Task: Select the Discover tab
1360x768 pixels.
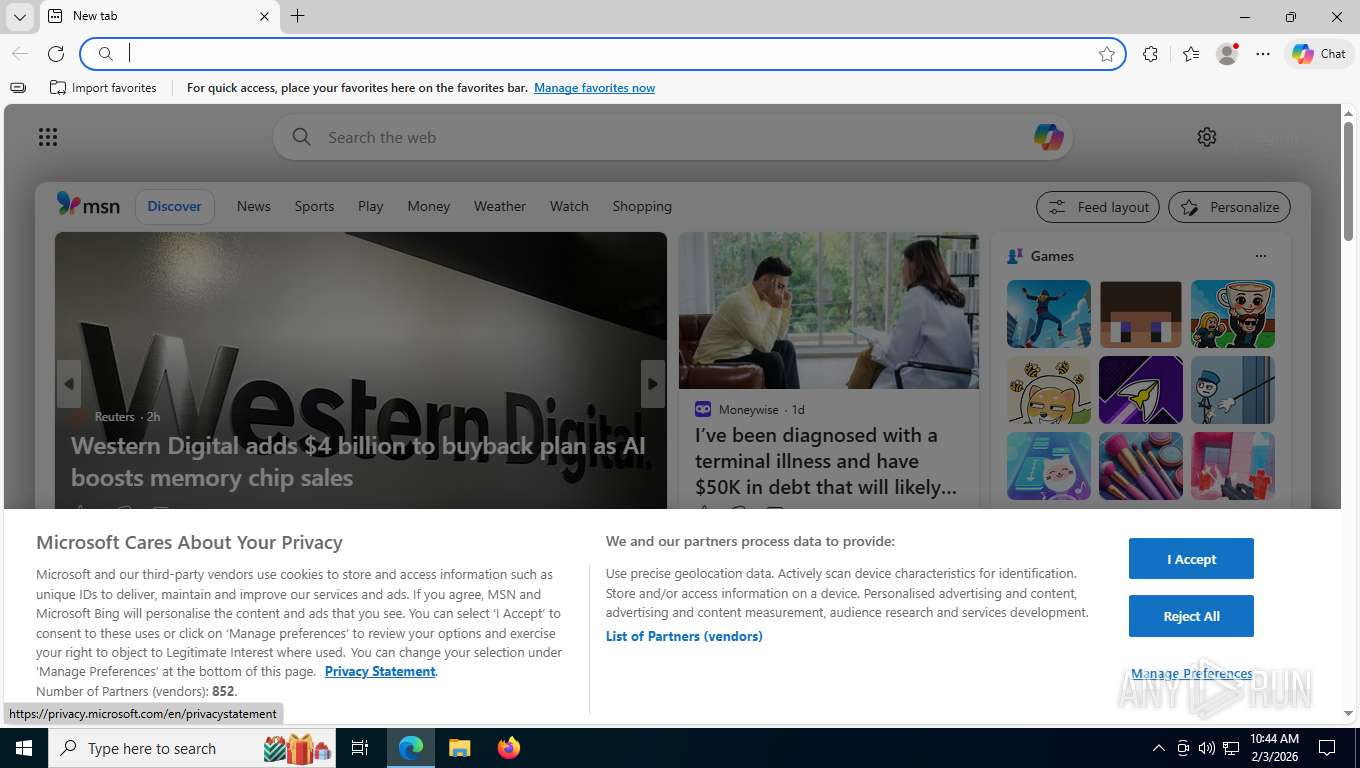Action: pyautogui.click(x=175, y=206)
